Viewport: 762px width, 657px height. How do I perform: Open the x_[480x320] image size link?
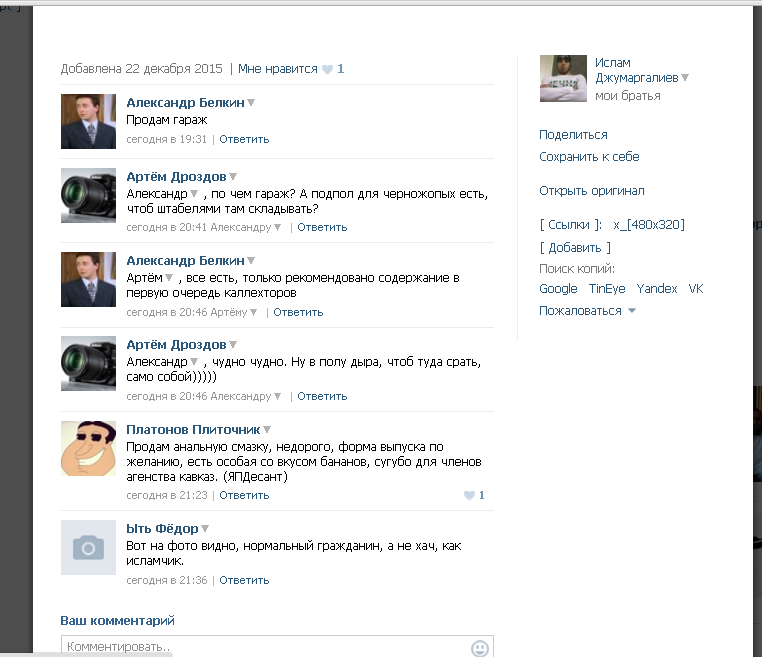pyautogui.click(x=649, y=225)
